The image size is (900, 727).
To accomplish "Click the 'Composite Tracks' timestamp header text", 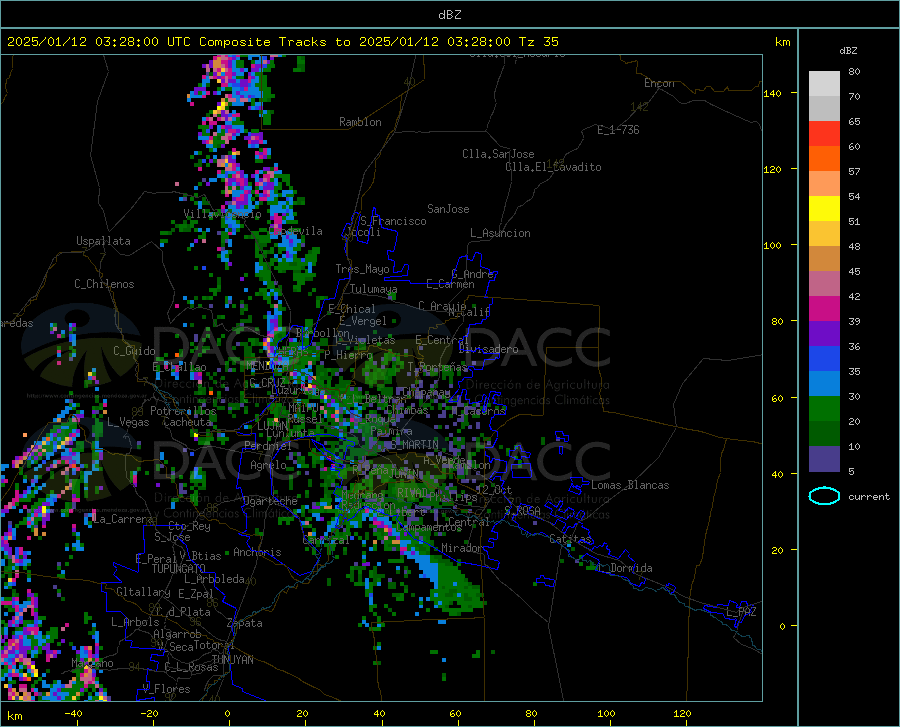I will click(282, 42).
